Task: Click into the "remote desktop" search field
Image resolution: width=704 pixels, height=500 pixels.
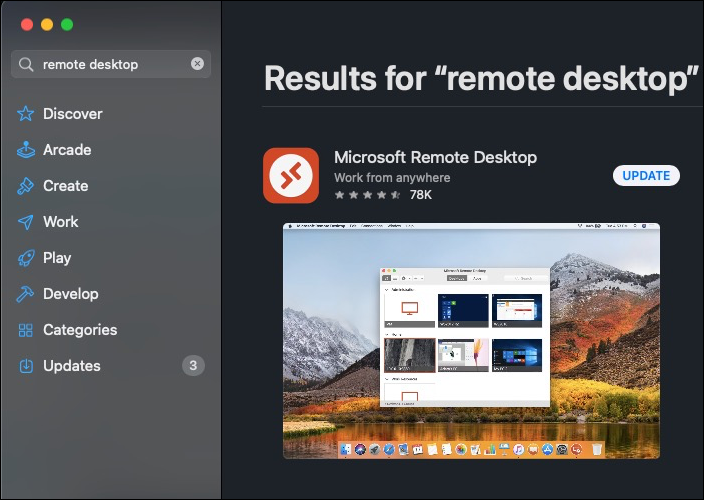Action: (x=110, y=64)
